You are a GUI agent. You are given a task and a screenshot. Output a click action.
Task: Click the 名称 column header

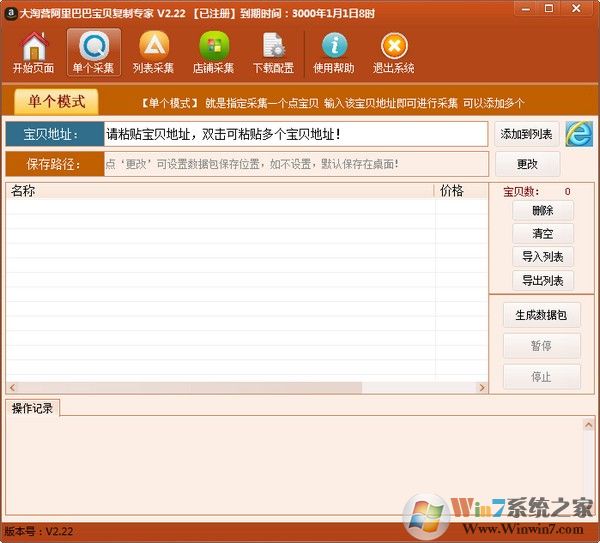tap(220, 191)
